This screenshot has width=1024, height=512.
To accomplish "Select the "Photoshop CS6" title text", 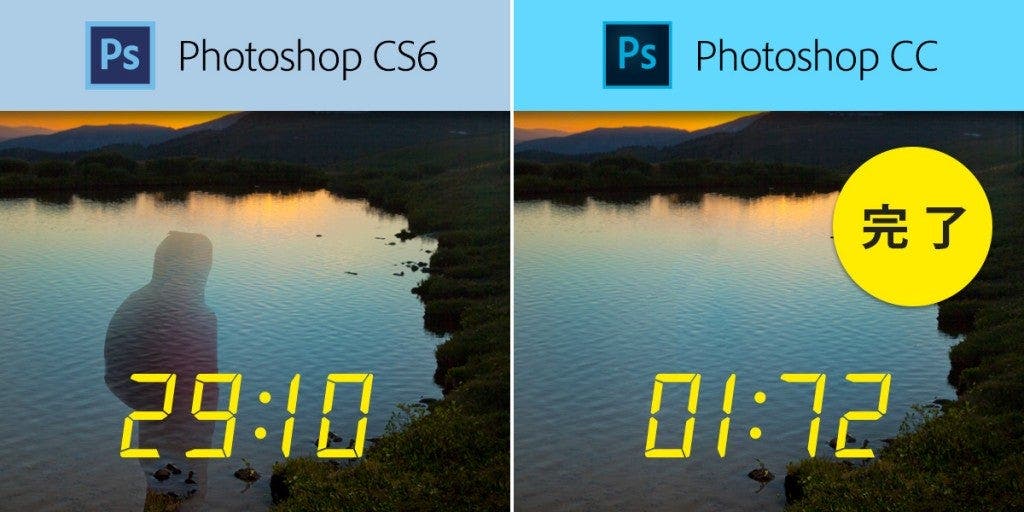I will [x=308, y=57].
